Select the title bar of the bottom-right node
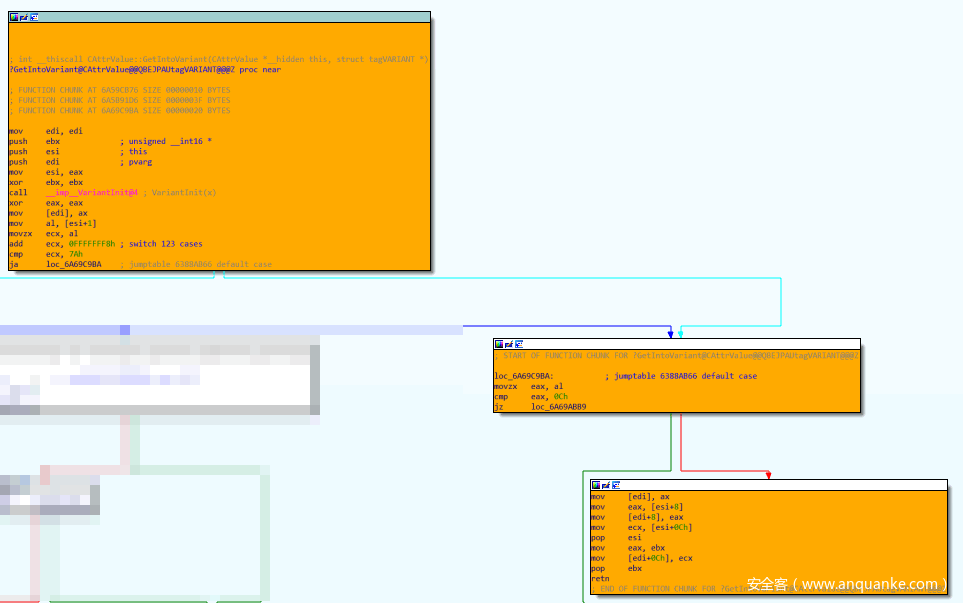 tap(780, 485)
